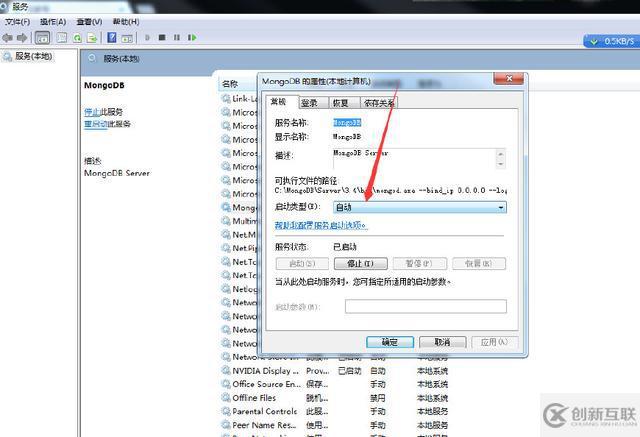640x437 pixels.
Task: Click the Office Source Engine gear icon
Action: [x=226, y=384]
